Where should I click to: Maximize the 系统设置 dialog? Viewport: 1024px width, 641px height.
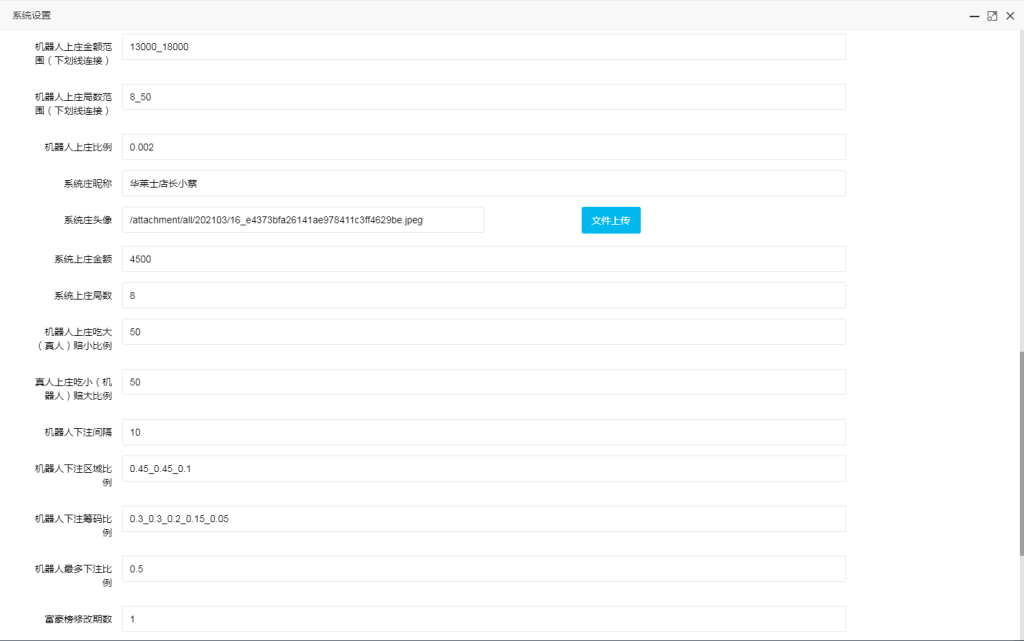tap(992, 16)
